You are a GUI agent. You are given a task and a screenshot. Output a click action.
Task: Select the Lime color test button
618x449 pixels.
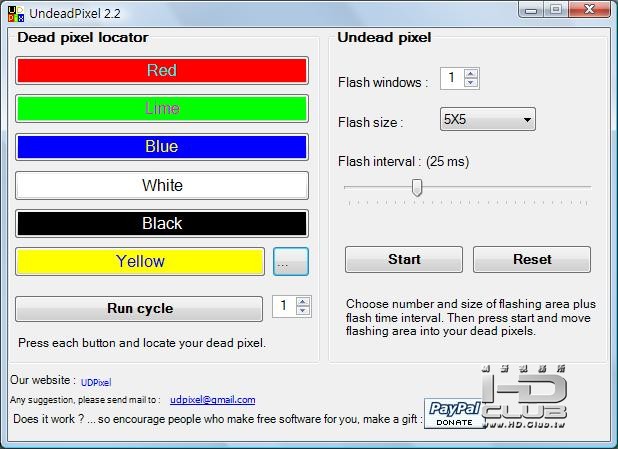pos(162,108)
